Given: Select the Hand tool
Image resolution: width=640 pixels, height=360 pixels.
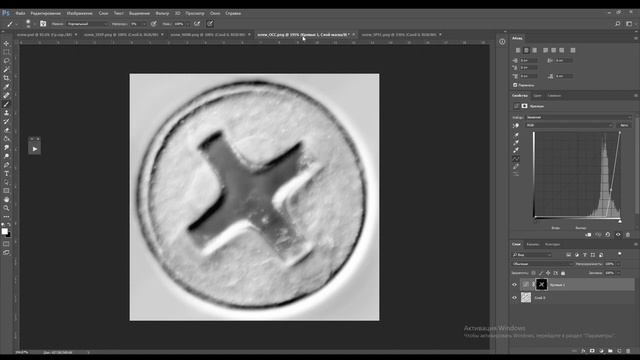Looking at the screenshot, I should click(x=6, y=200).
